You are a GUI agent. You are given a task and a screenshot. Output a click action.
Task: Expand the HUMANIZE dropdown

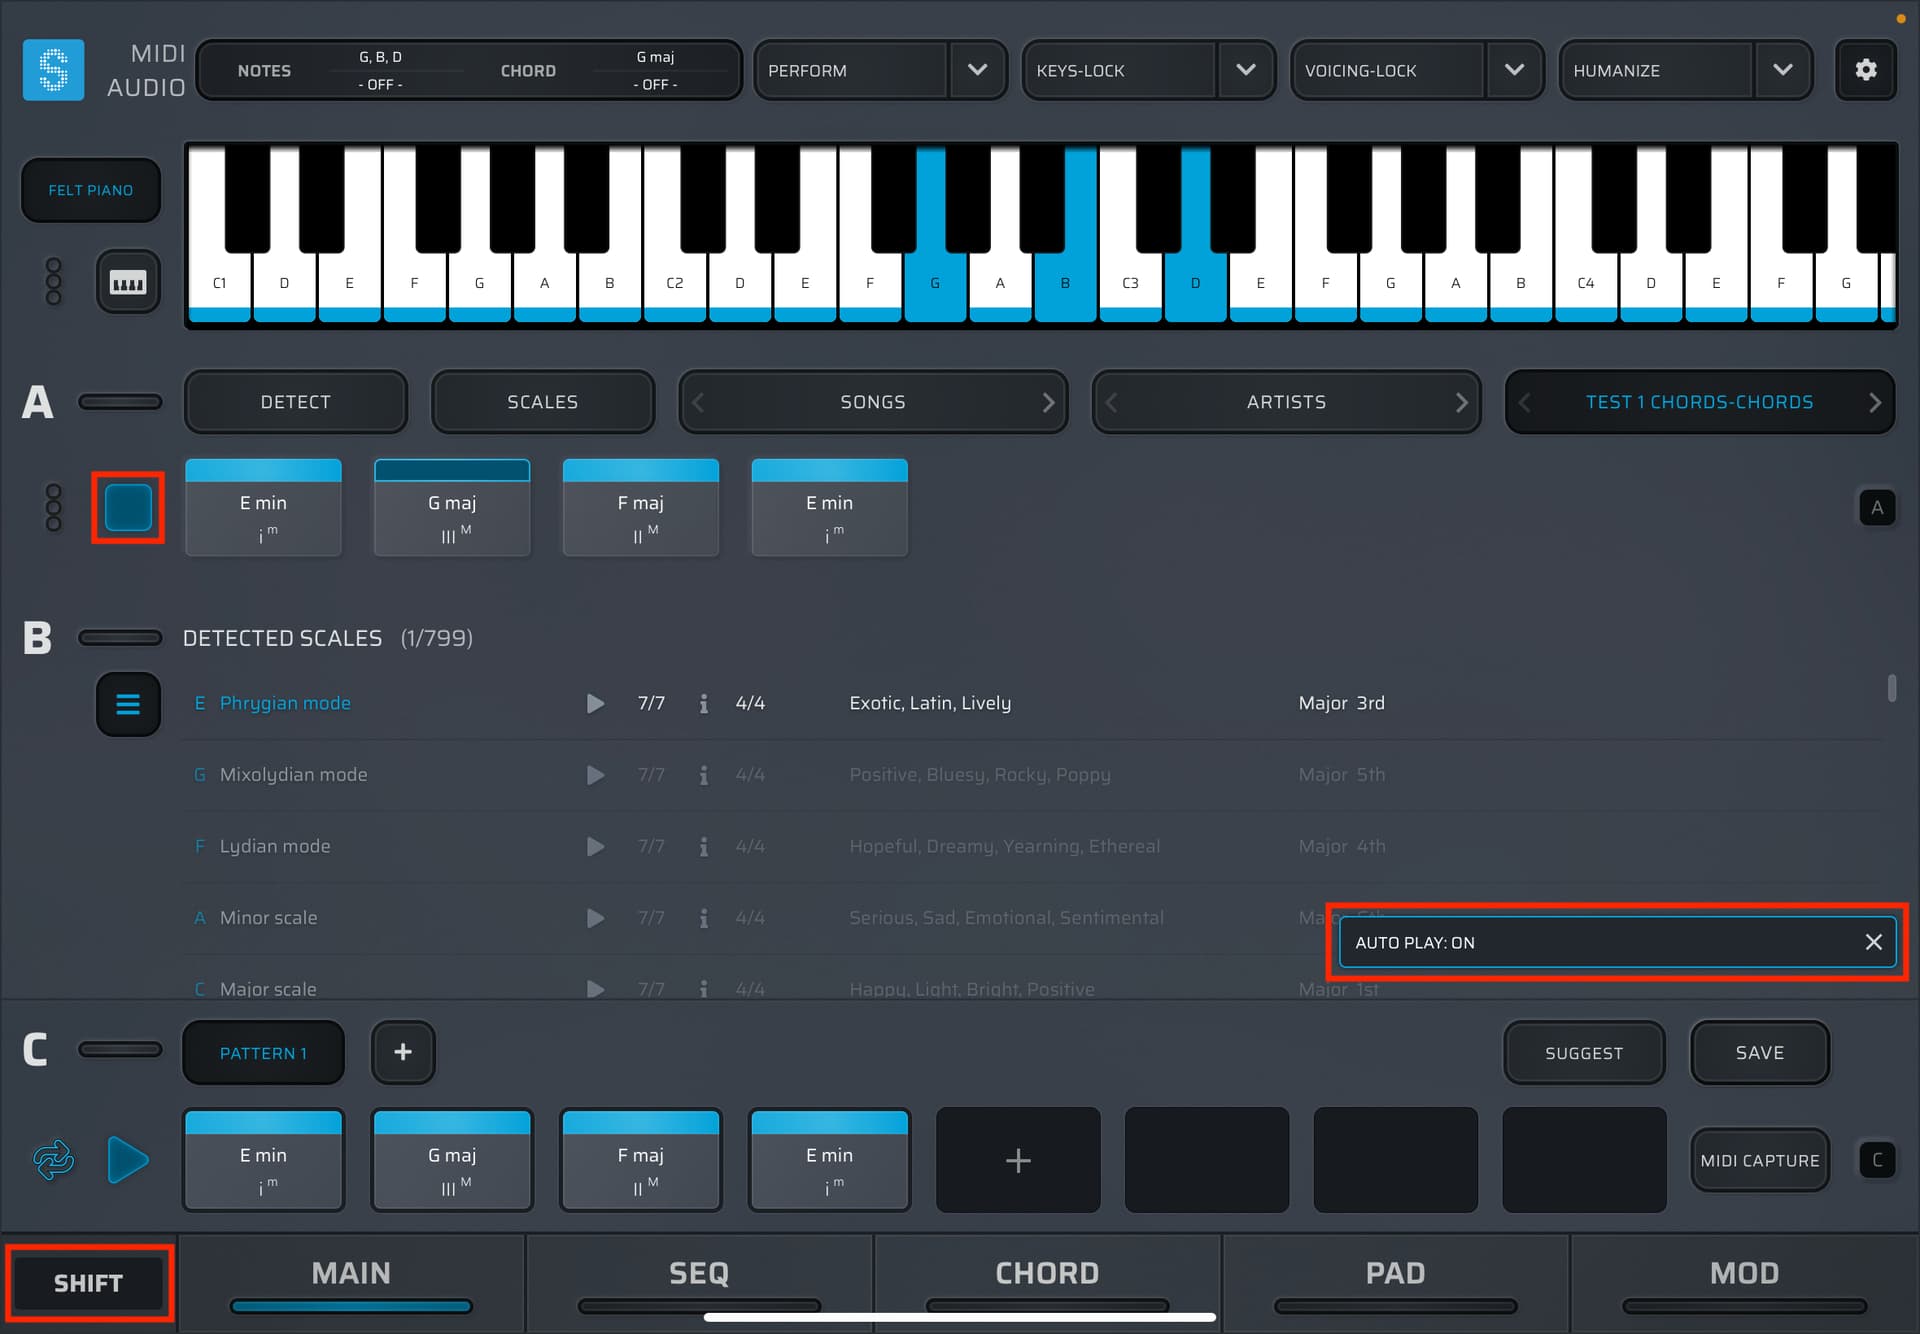(1783, 70)
